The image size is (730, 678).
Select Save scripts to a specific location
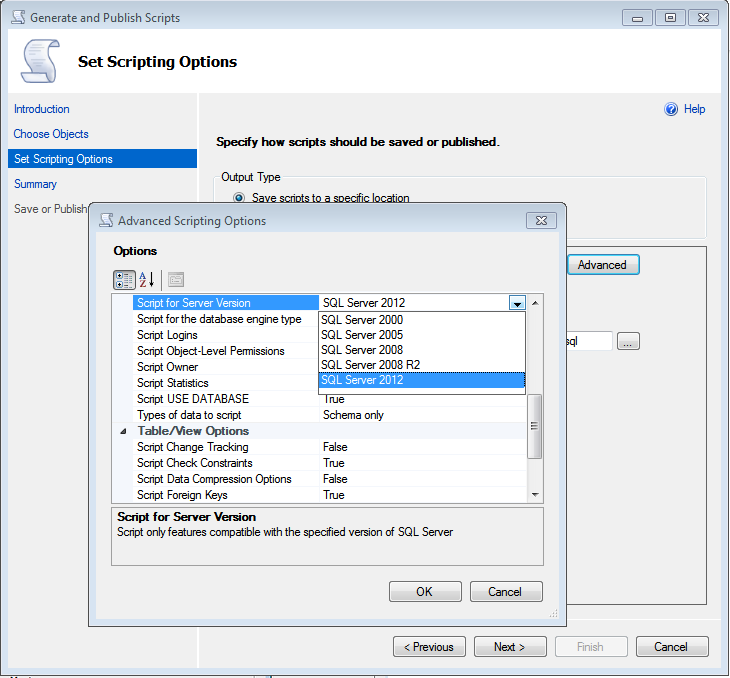(239, 198)
